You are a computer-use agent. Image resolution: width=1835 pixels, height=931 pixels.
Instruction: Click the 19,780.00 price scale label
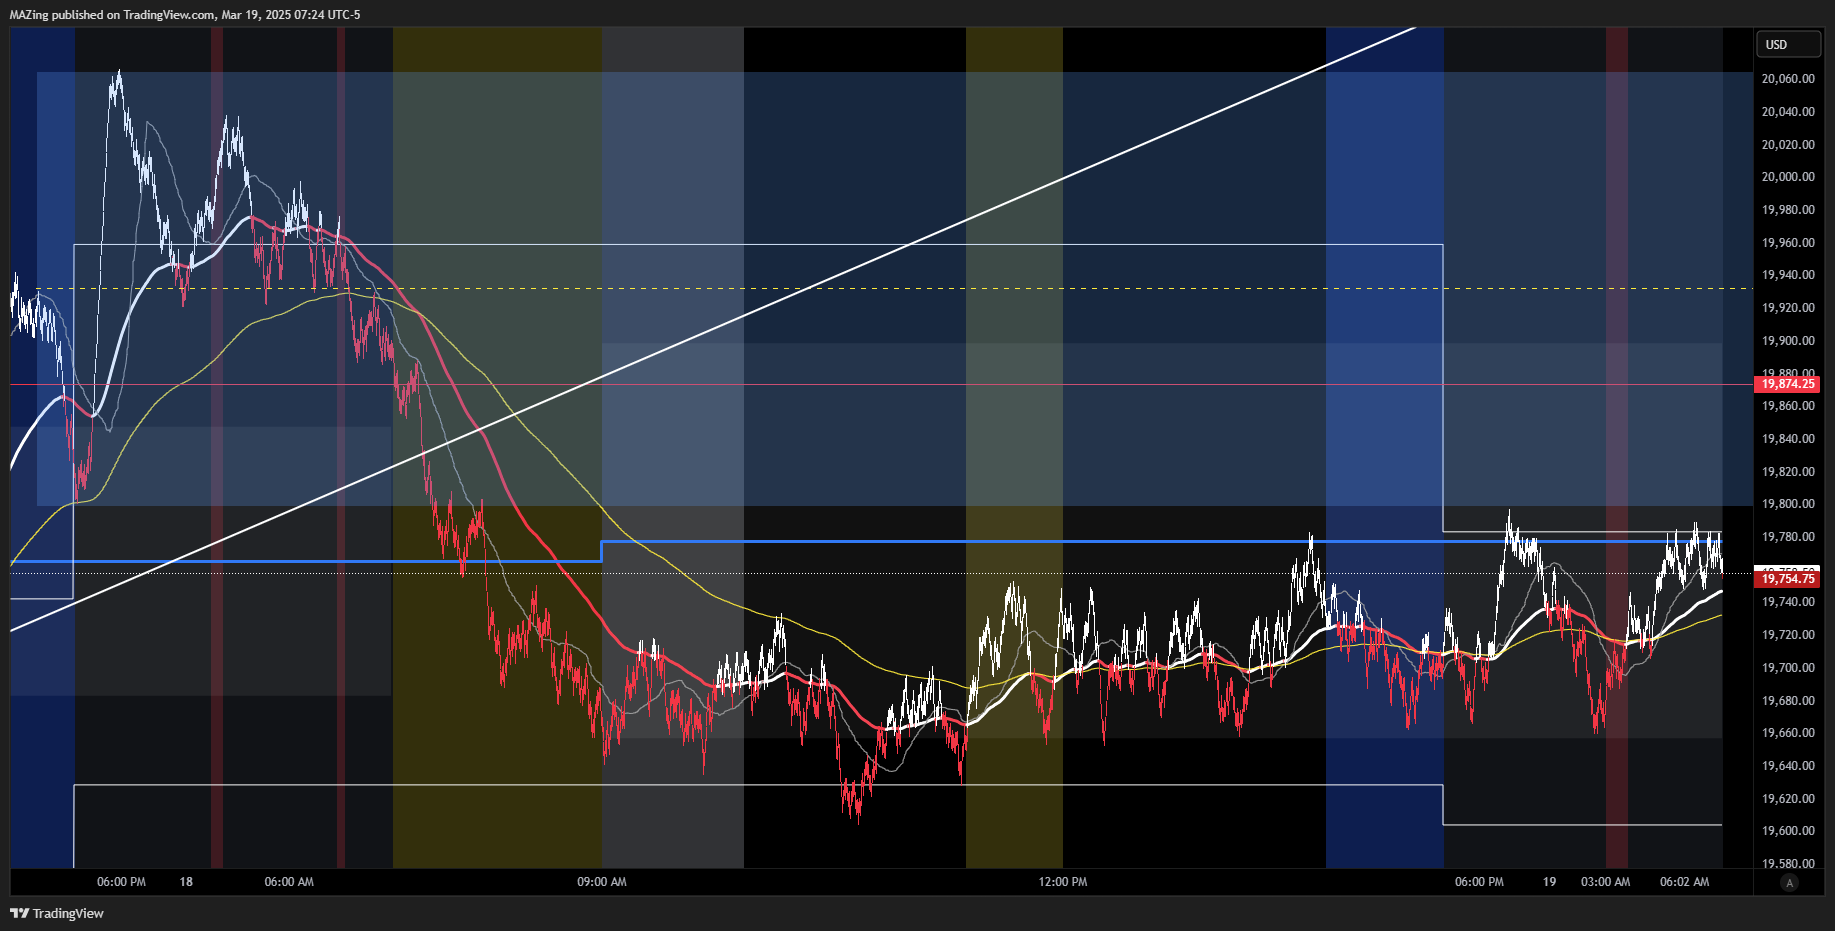pyautogui.click(x=1788, y=537)
